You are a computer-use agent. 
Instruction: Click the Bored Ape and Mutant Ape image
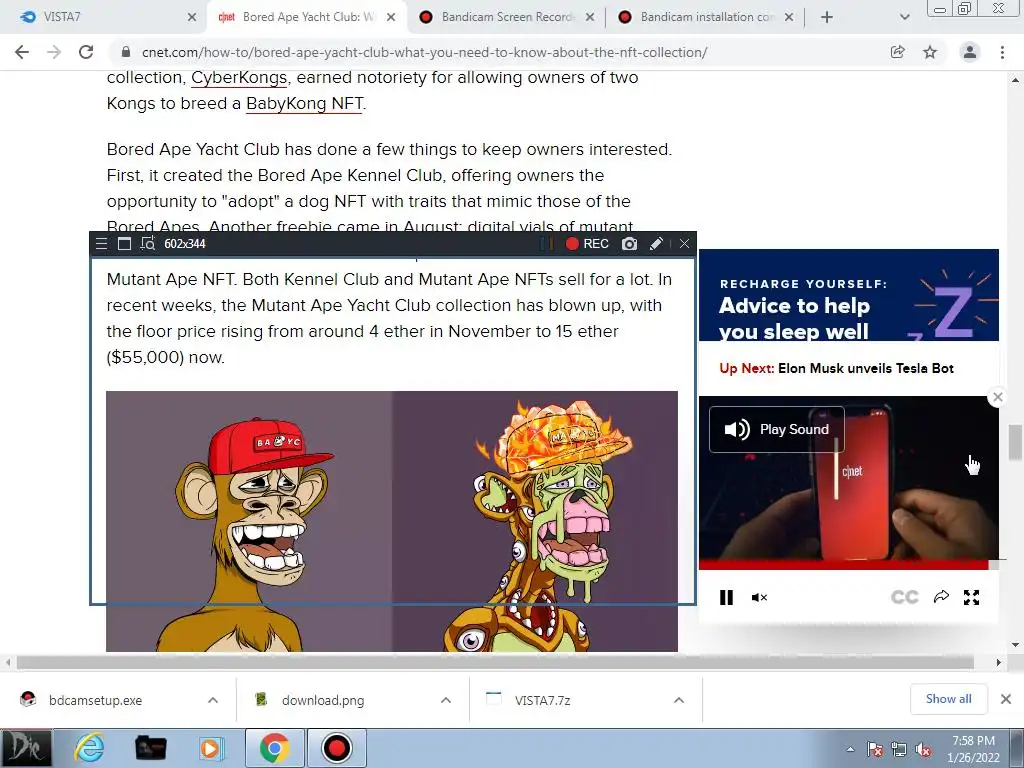(x=392, y=521)
